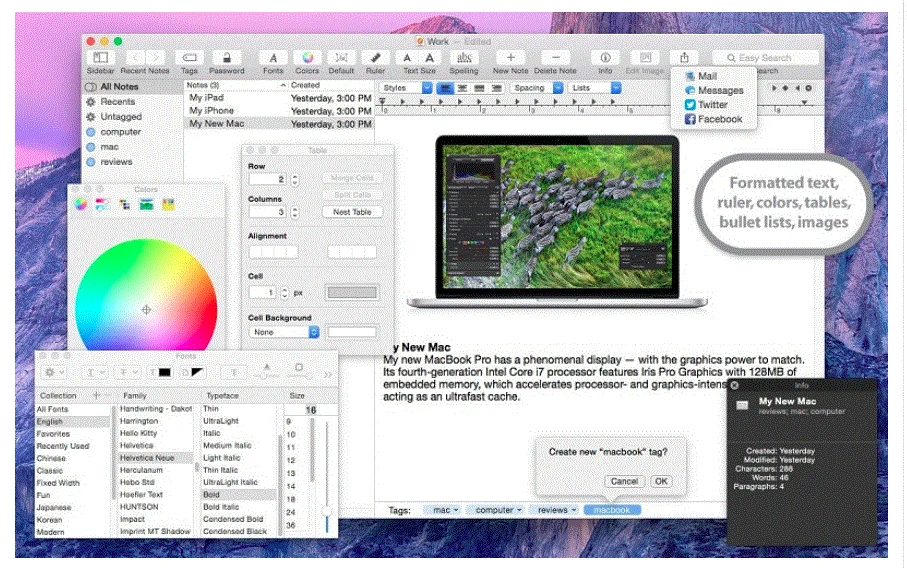Adjust the Columns count stepper
Screen dimensions: 907x568
tap(295, 212)
